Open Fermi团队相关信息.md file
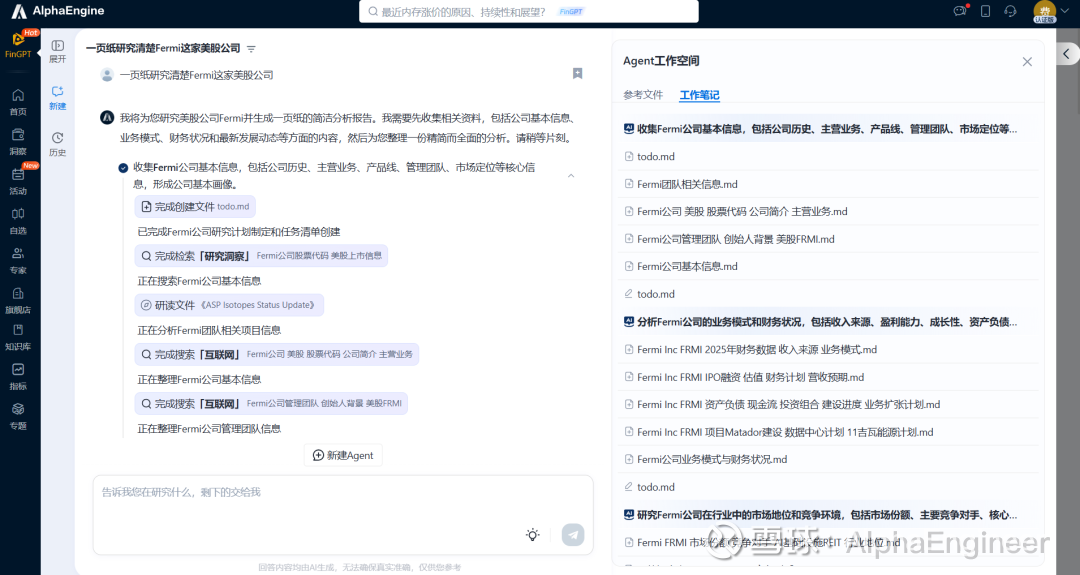This screenshot has width=1080, height=575. click(x=829, y=184)
